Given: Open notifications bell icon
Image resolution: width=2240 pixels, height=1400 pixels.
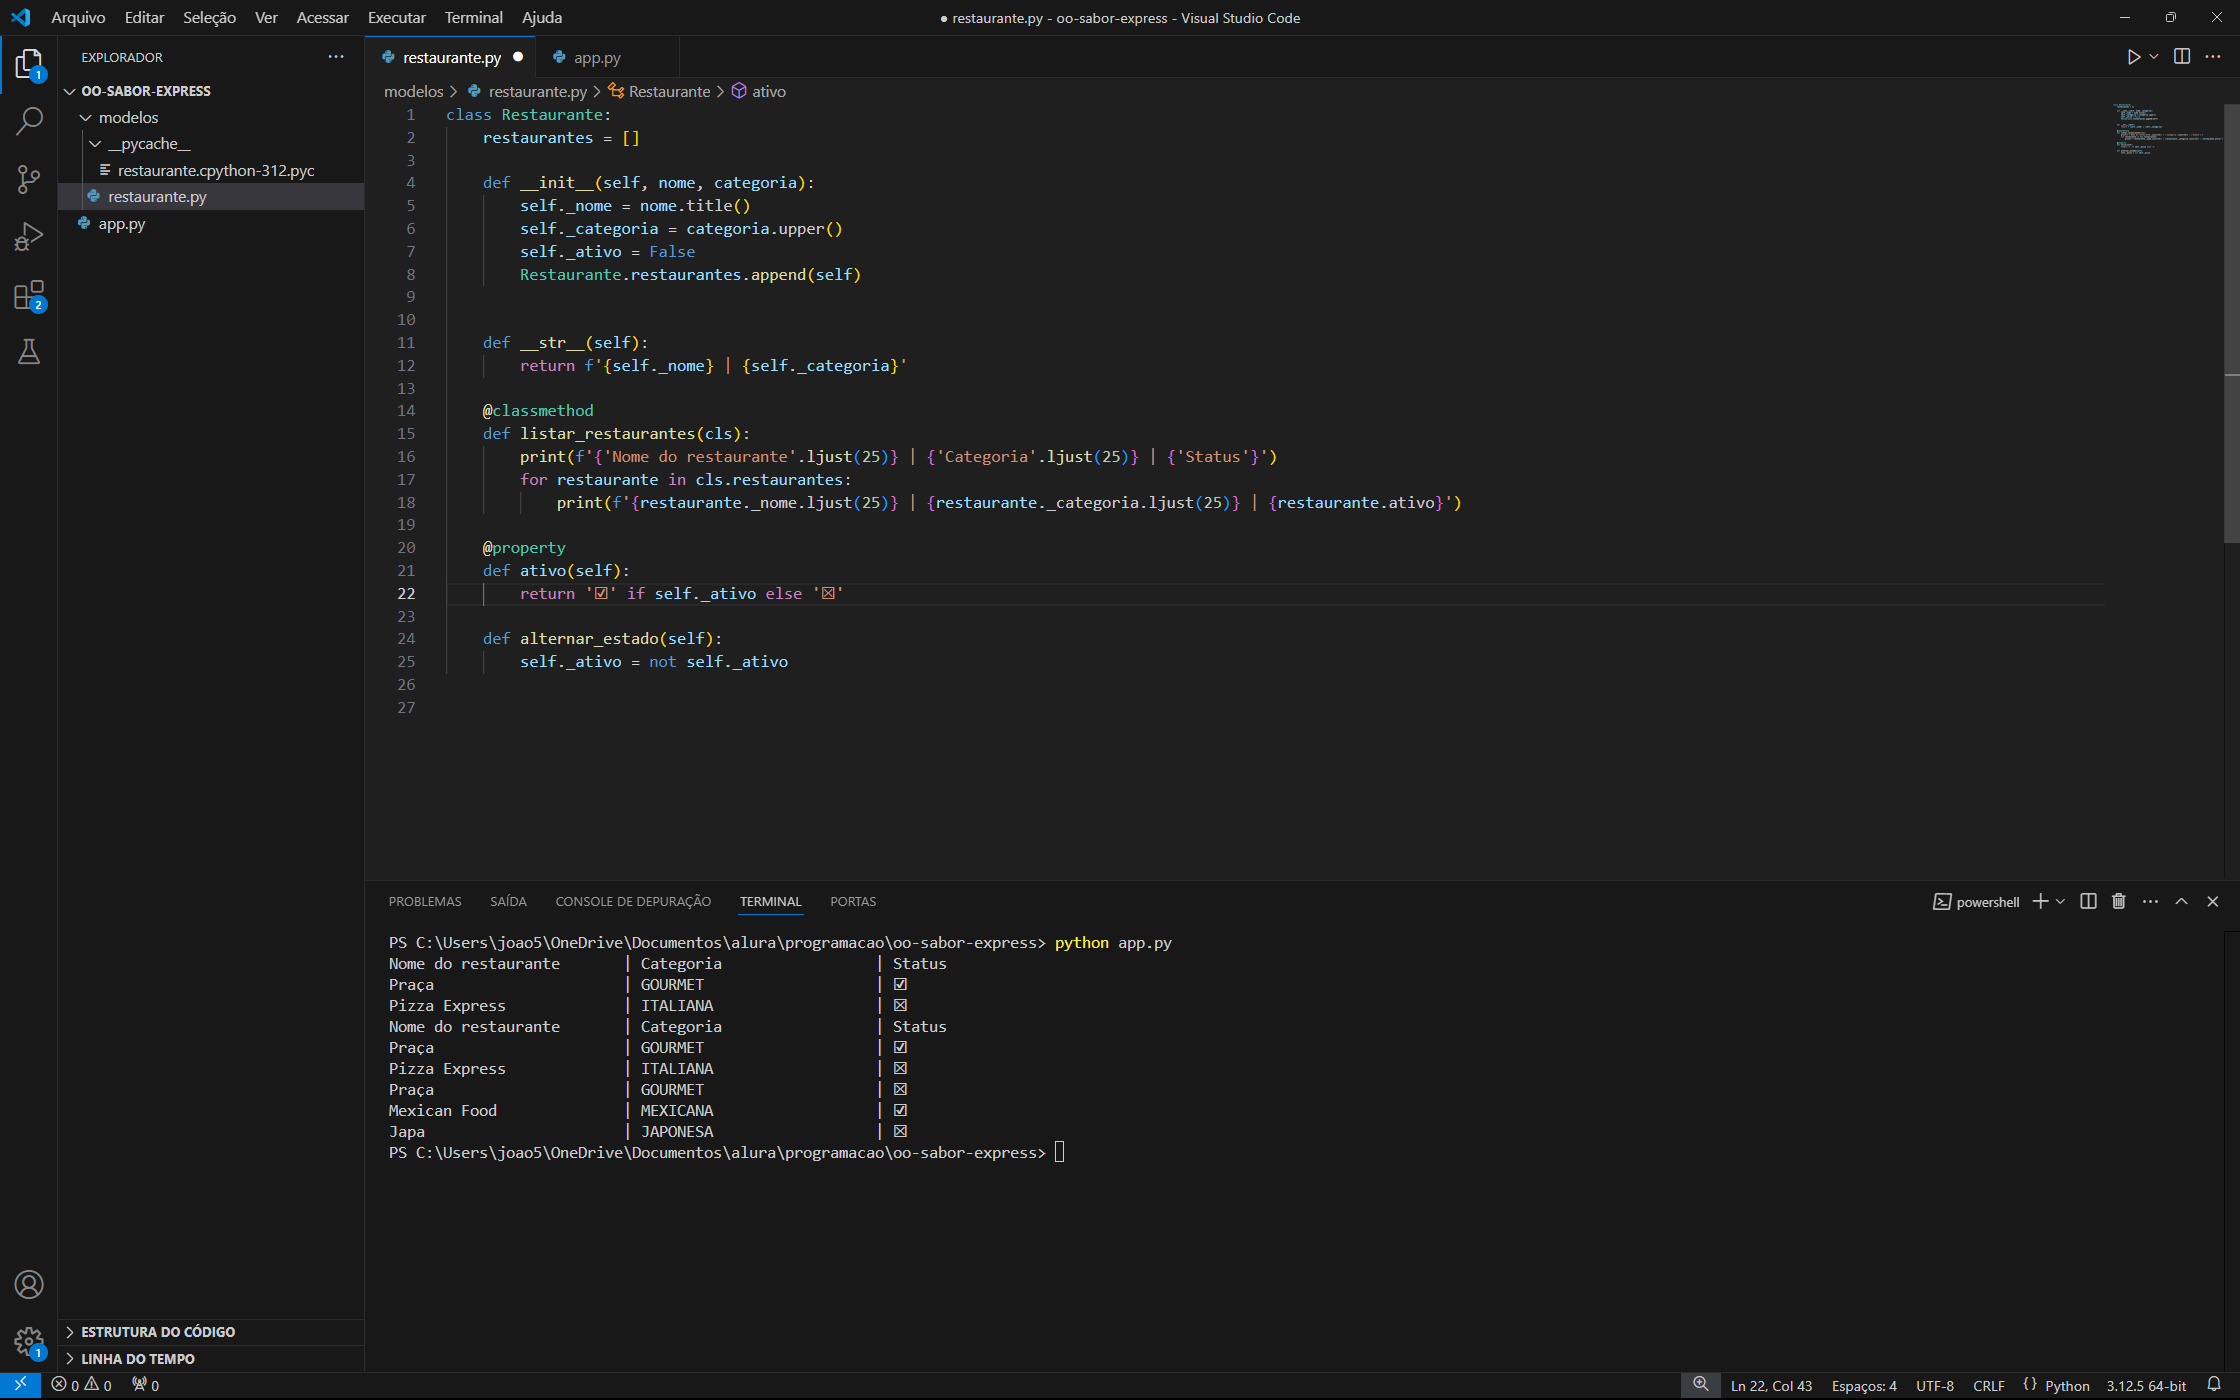Looking at the screenshot, I should 2214,1386.
